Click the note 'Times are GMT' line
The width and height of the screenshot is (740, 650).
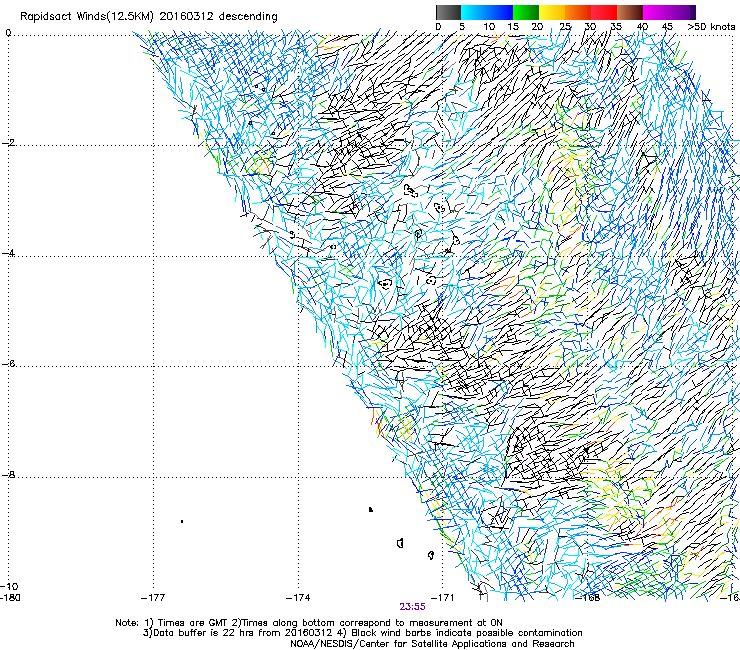point(309,623)
